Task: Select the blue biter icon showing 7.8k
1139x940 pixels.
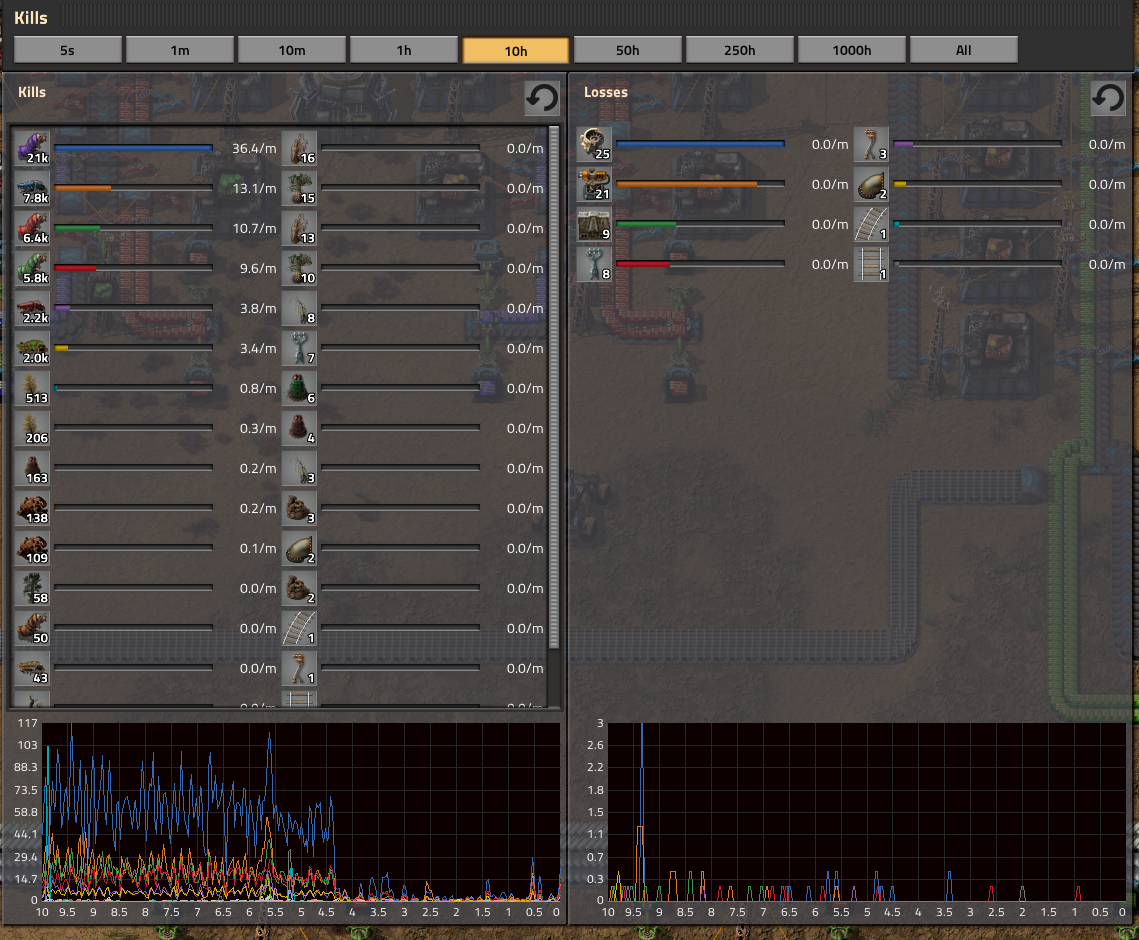Action: 32,188
